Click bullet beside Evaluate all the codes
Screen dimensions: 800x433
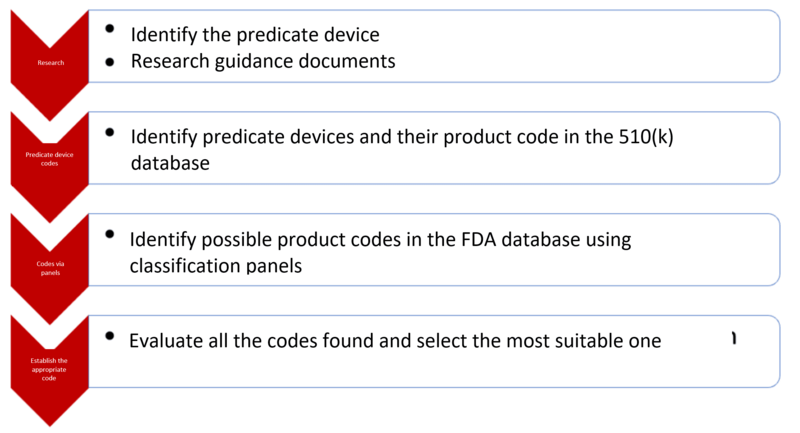coord(110,336)
